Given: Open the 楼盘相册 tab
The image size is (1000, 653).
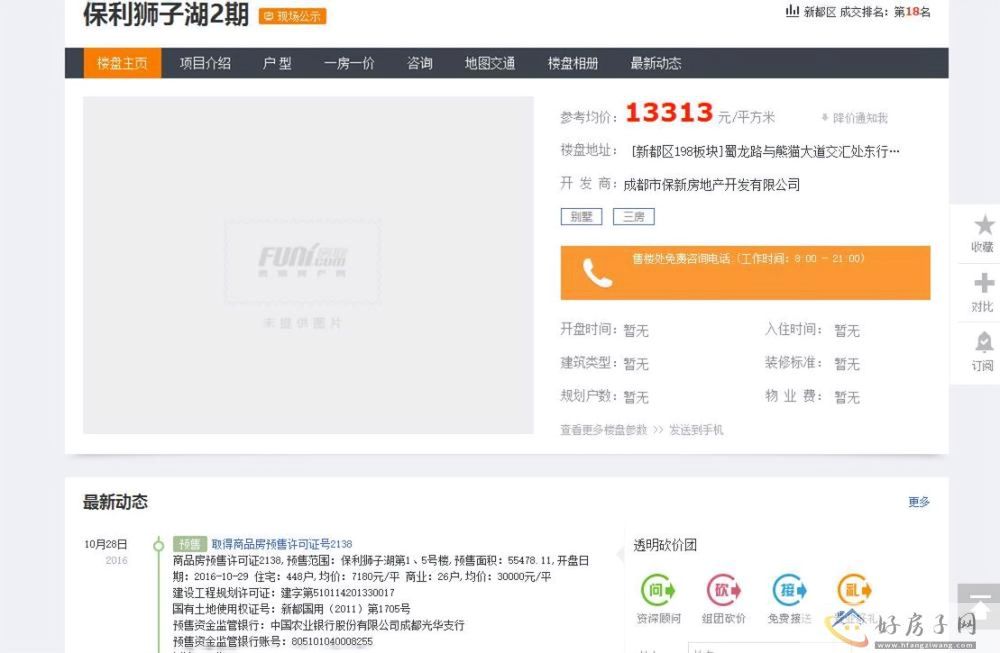Looking at the screenshot, I should [x=573, y=63].
